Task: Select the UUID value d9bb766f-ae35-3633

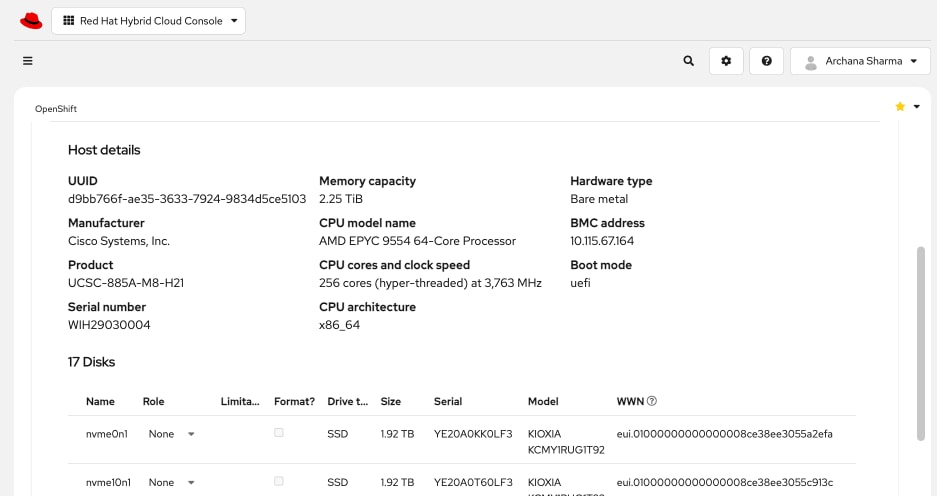Action: click(x=187, y=199)
